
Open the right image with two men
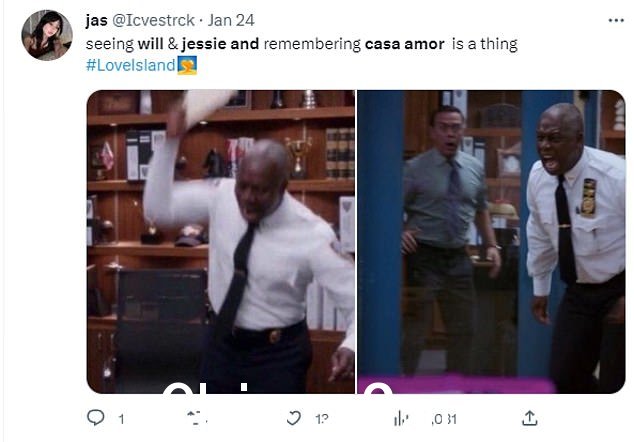[491, 241]
